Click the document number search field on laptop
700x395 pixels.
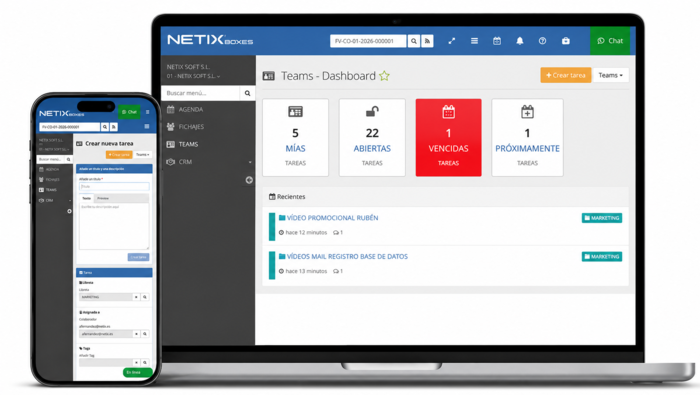coord(368,41)
